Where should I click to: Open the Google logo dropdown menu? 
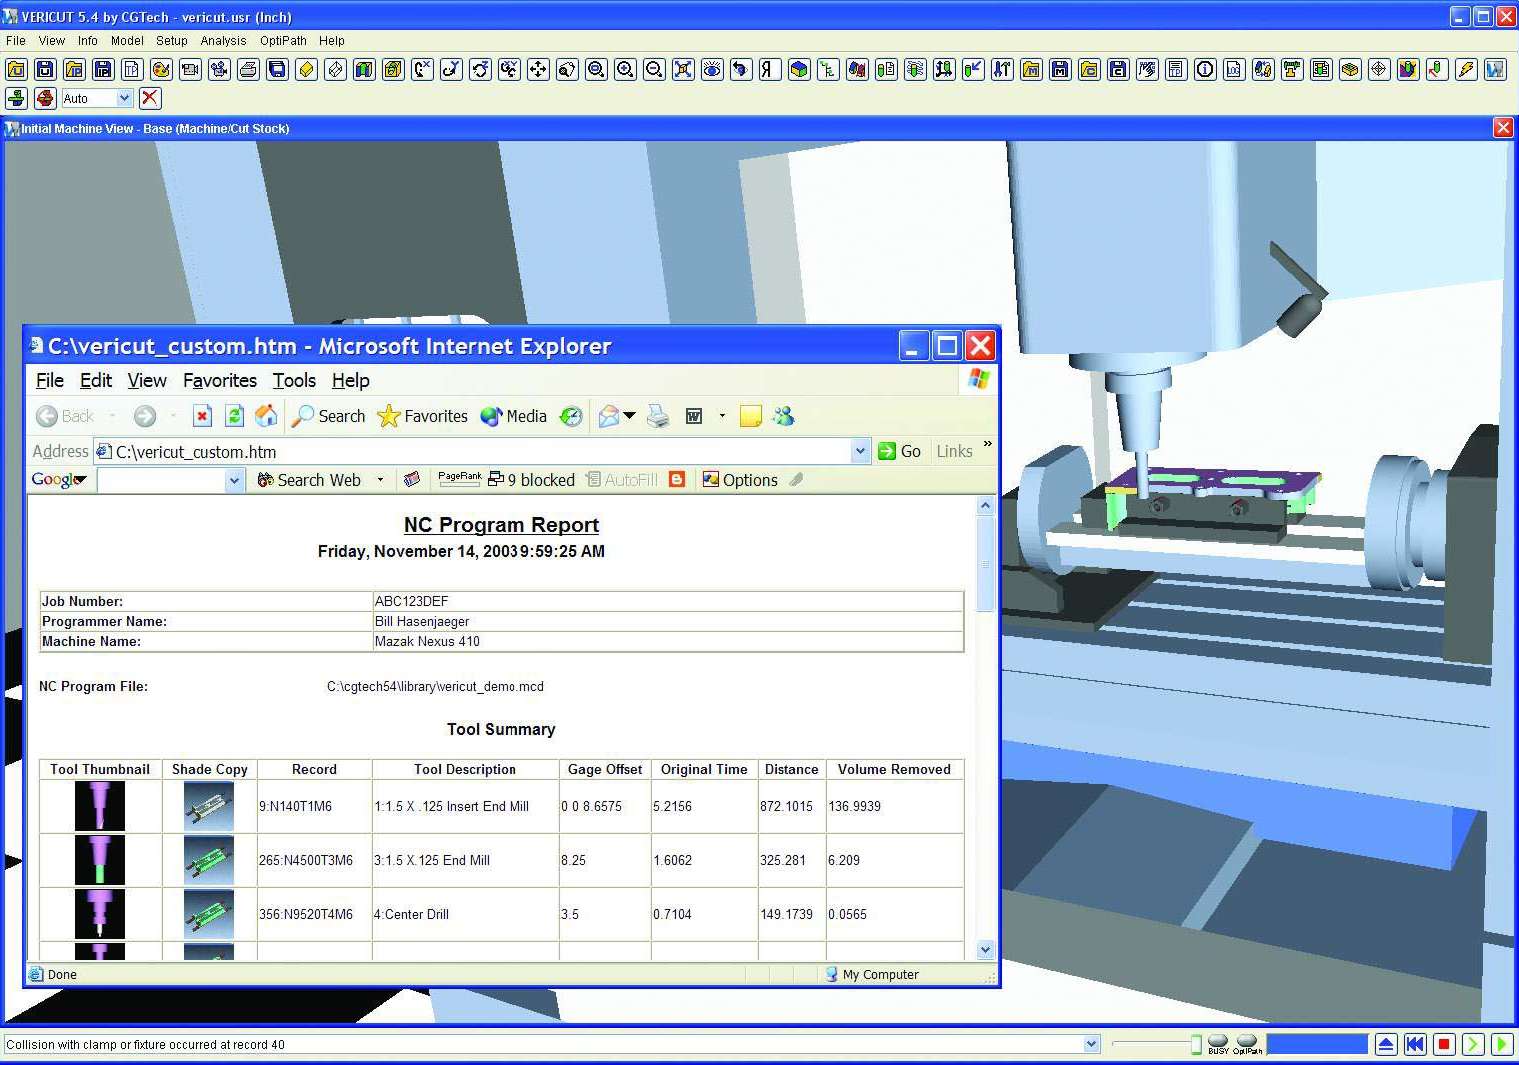pyautogui.click(x=59, y=480)
